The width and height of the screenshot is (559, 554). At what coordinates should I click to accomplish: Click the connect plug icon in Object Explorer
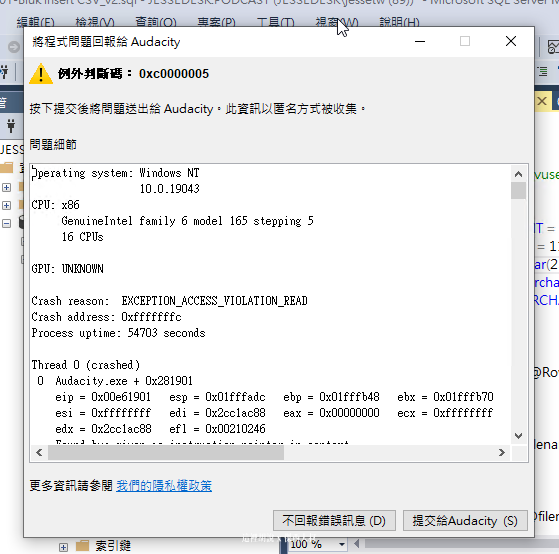tap(11, 125)
